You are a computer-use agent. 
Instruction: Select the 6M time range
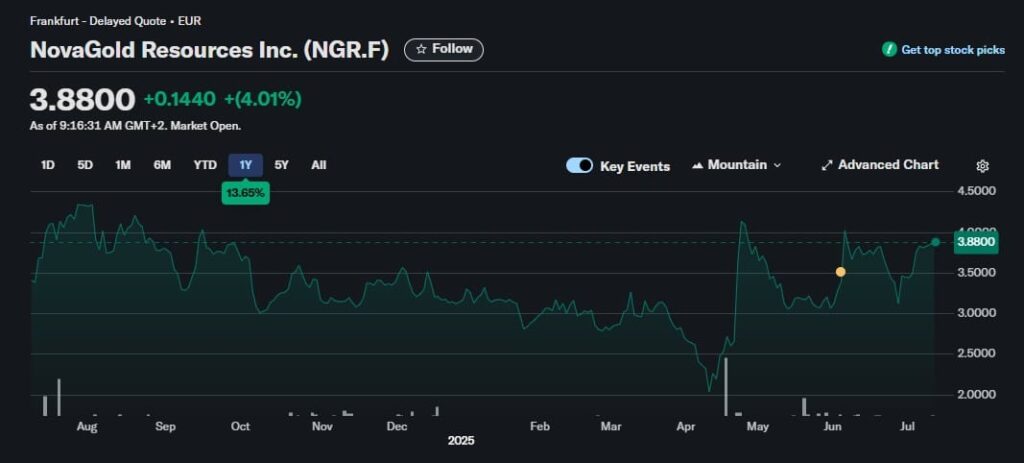point(162,165)
